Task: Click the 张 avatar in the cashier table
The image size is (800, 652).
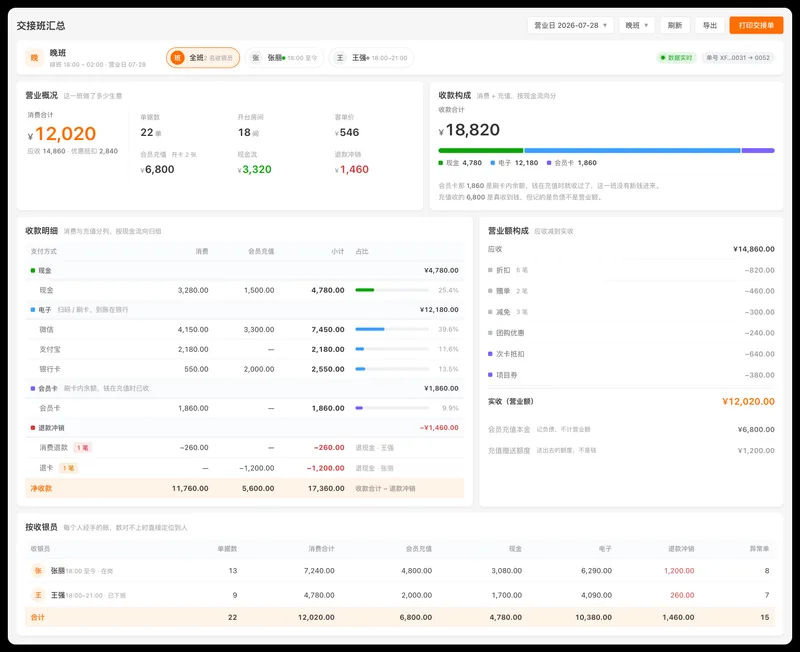Action: (38, 570)
